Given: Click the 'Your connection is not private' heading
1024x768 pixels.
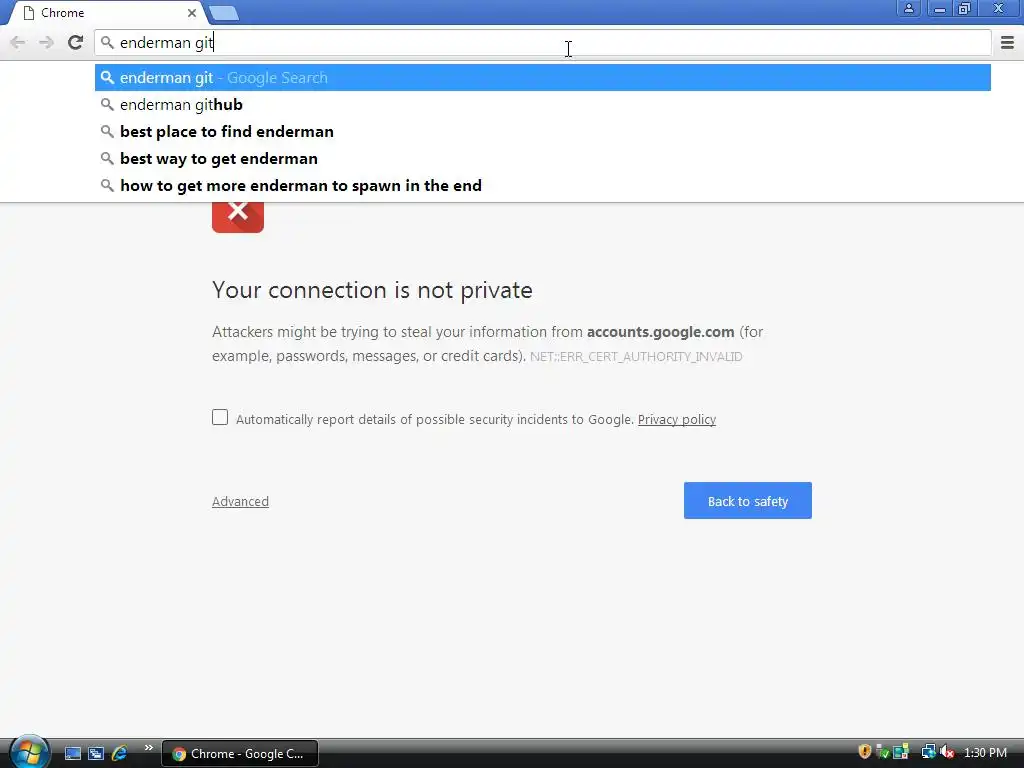Looking at the screenshot, I should 372,290.
